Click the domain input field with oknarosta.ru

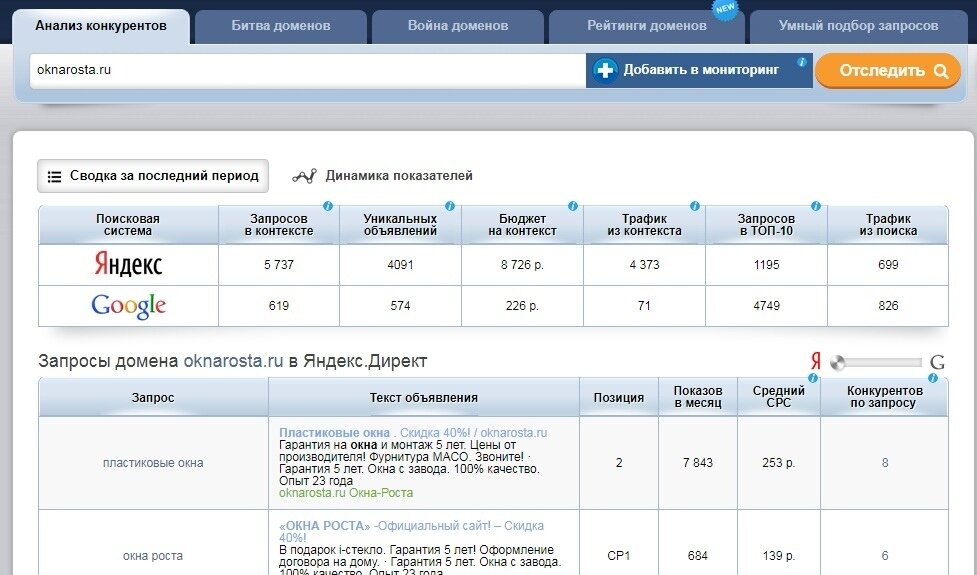308,70
